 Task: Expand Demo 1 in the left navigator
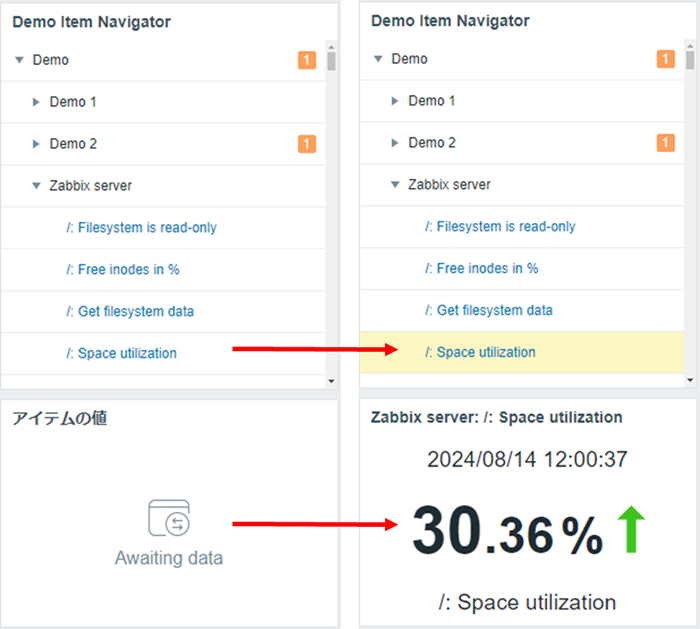point(36,102)
